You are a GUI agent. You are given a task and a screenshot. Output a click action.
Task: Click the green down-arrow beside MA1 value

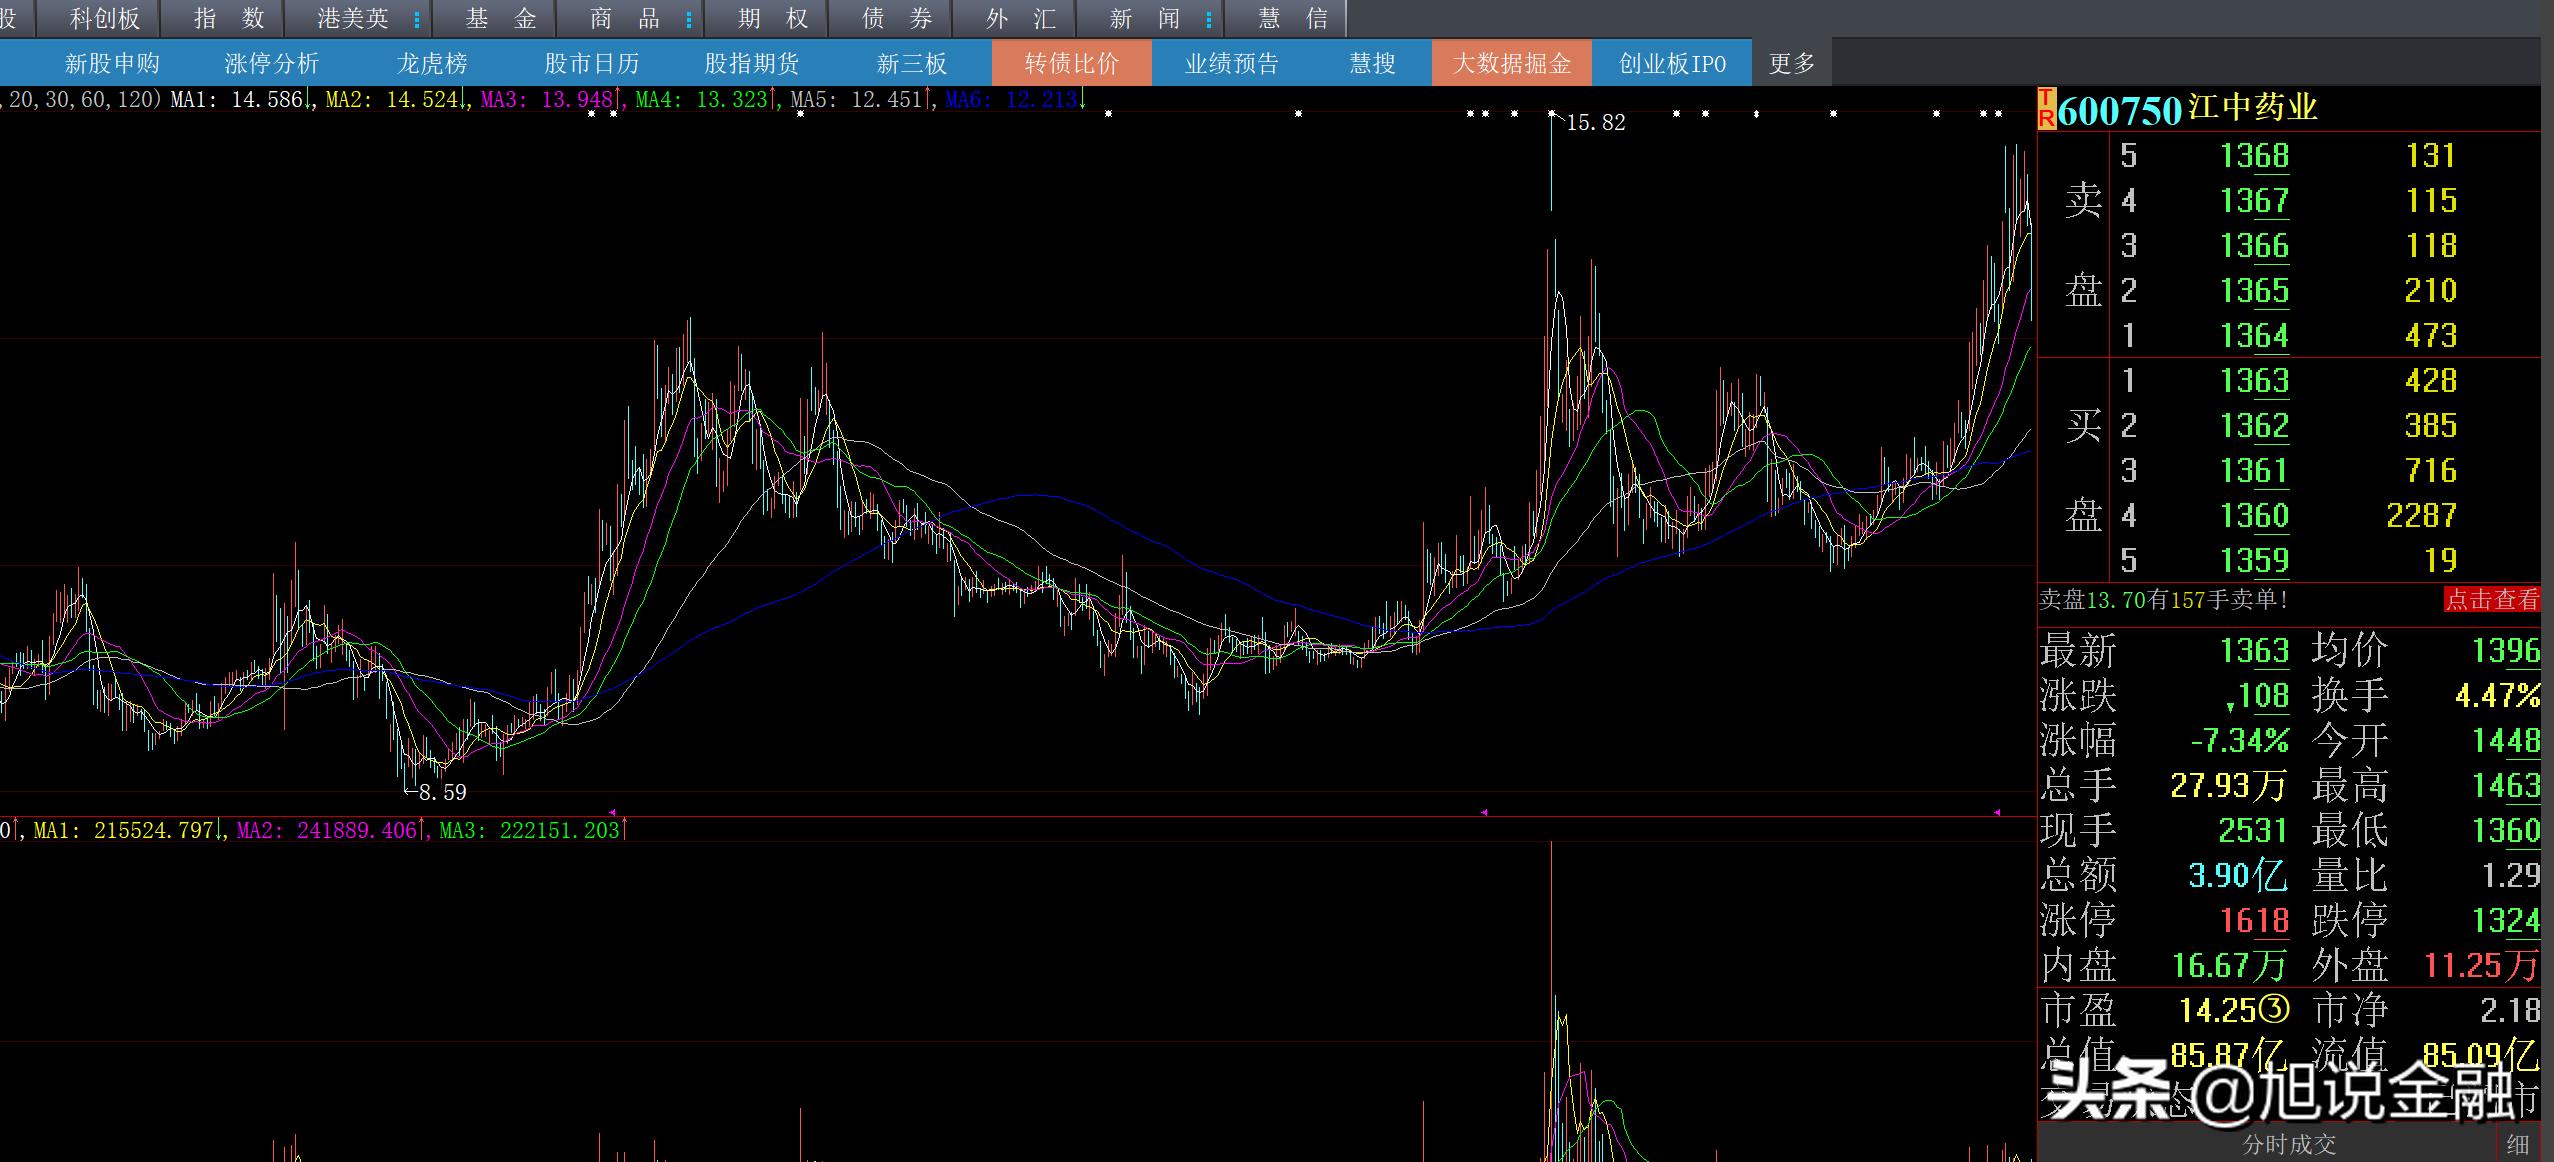(x=308, y=100)
